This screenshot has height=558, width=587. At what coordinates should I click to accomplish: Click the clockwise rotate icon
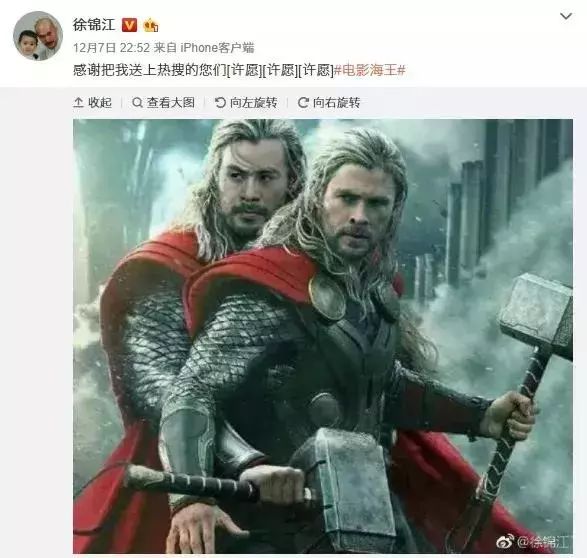click(x=303, y=103)
